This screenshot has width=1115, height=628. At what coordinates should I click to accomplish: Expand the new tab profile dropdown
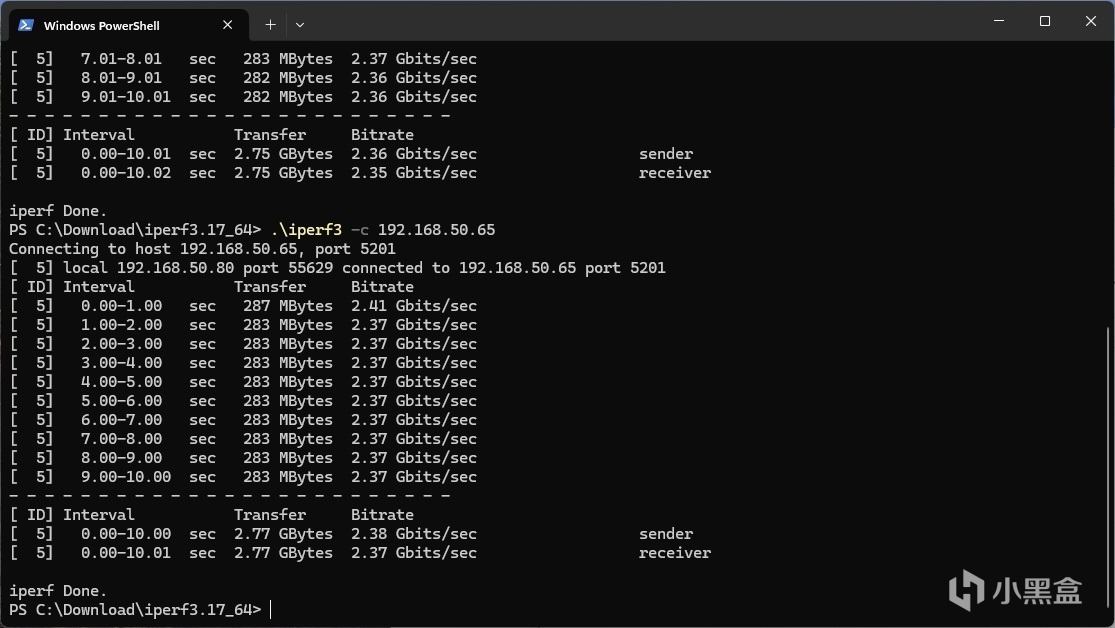coord(299,25)
